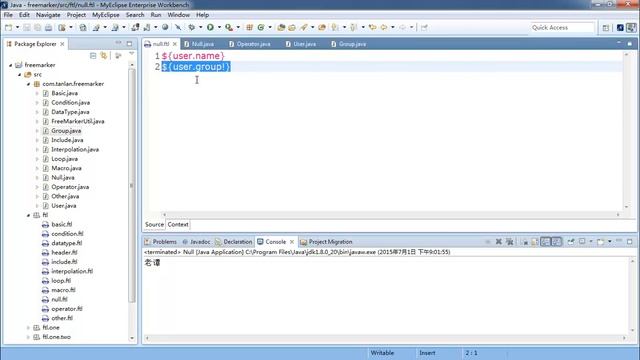640x360 pixels.
Task: Click the Forward navigation arrow icon
Action: [x=403, y=27]
